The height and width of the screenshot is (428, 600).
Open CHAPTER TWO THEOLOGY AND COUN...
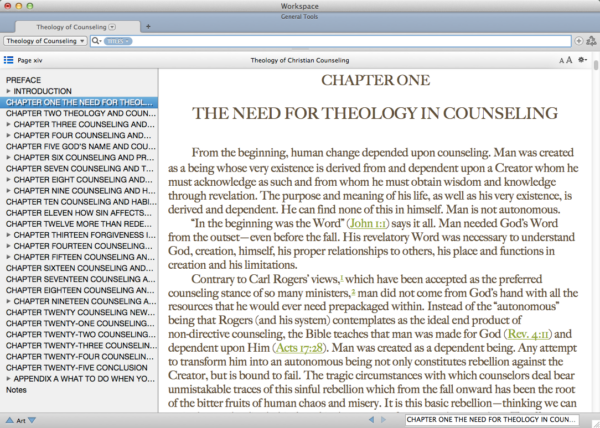(x=81, y=113)
